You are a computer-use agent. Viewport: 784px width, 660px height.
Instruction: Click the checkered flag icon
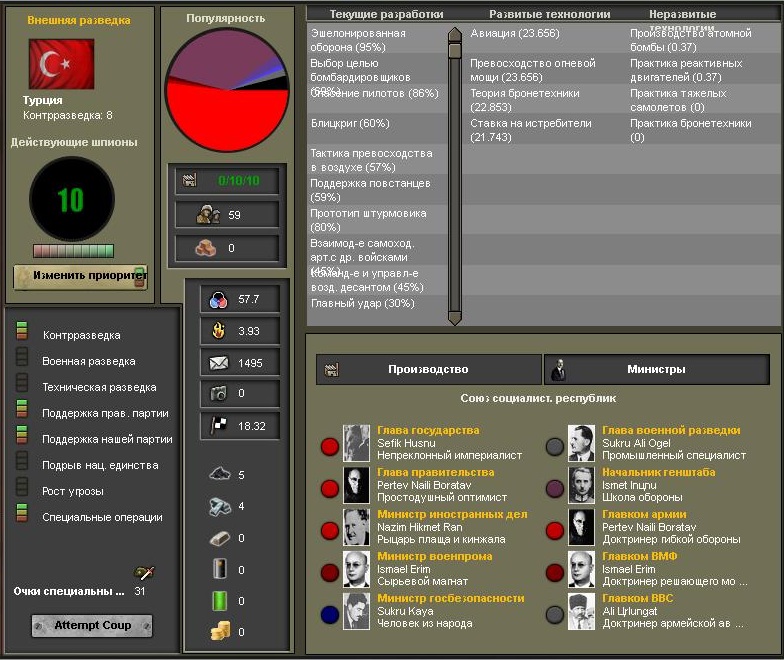218,426
